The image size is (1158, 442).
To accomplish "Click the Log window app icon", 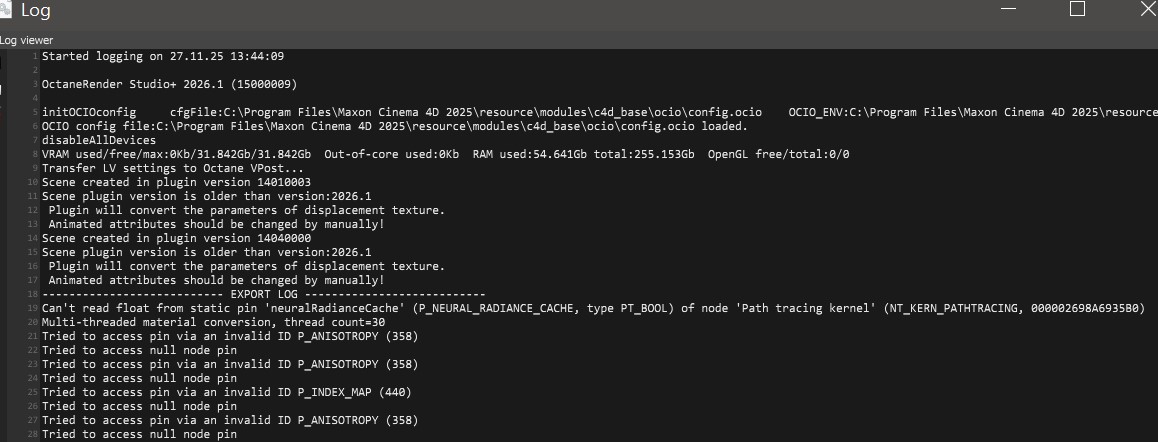I will [5, 10].
